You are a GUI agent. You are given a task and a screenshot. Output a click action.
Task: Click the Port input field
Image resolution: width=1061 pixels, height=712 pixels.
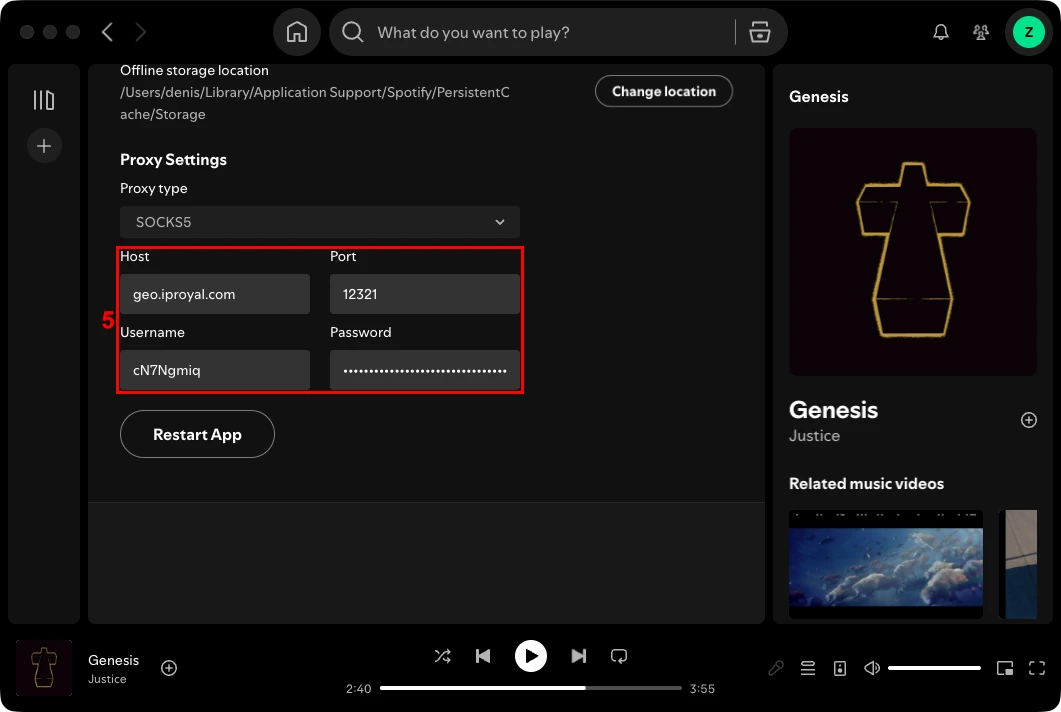coord(424,294)
